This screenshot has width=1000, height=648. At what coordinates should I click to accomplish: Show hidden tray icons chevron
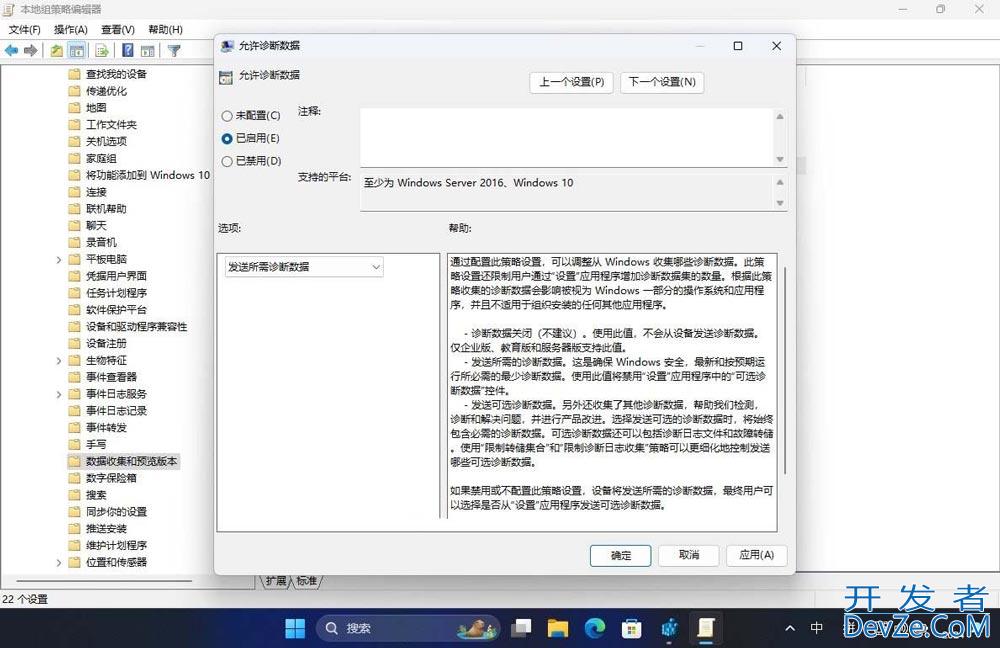[790, 628]
